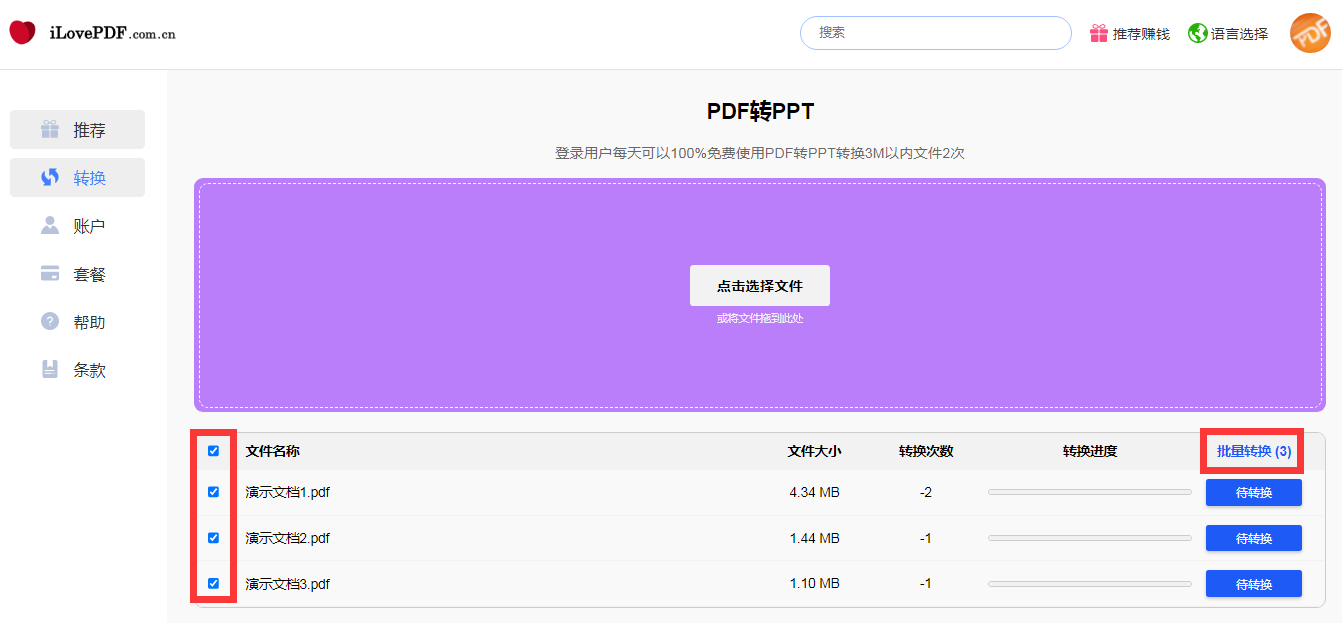Viewport: 1342px width, 623px height.
Task: Click the question mark icon for 帮助
Action: pos(50,322)
